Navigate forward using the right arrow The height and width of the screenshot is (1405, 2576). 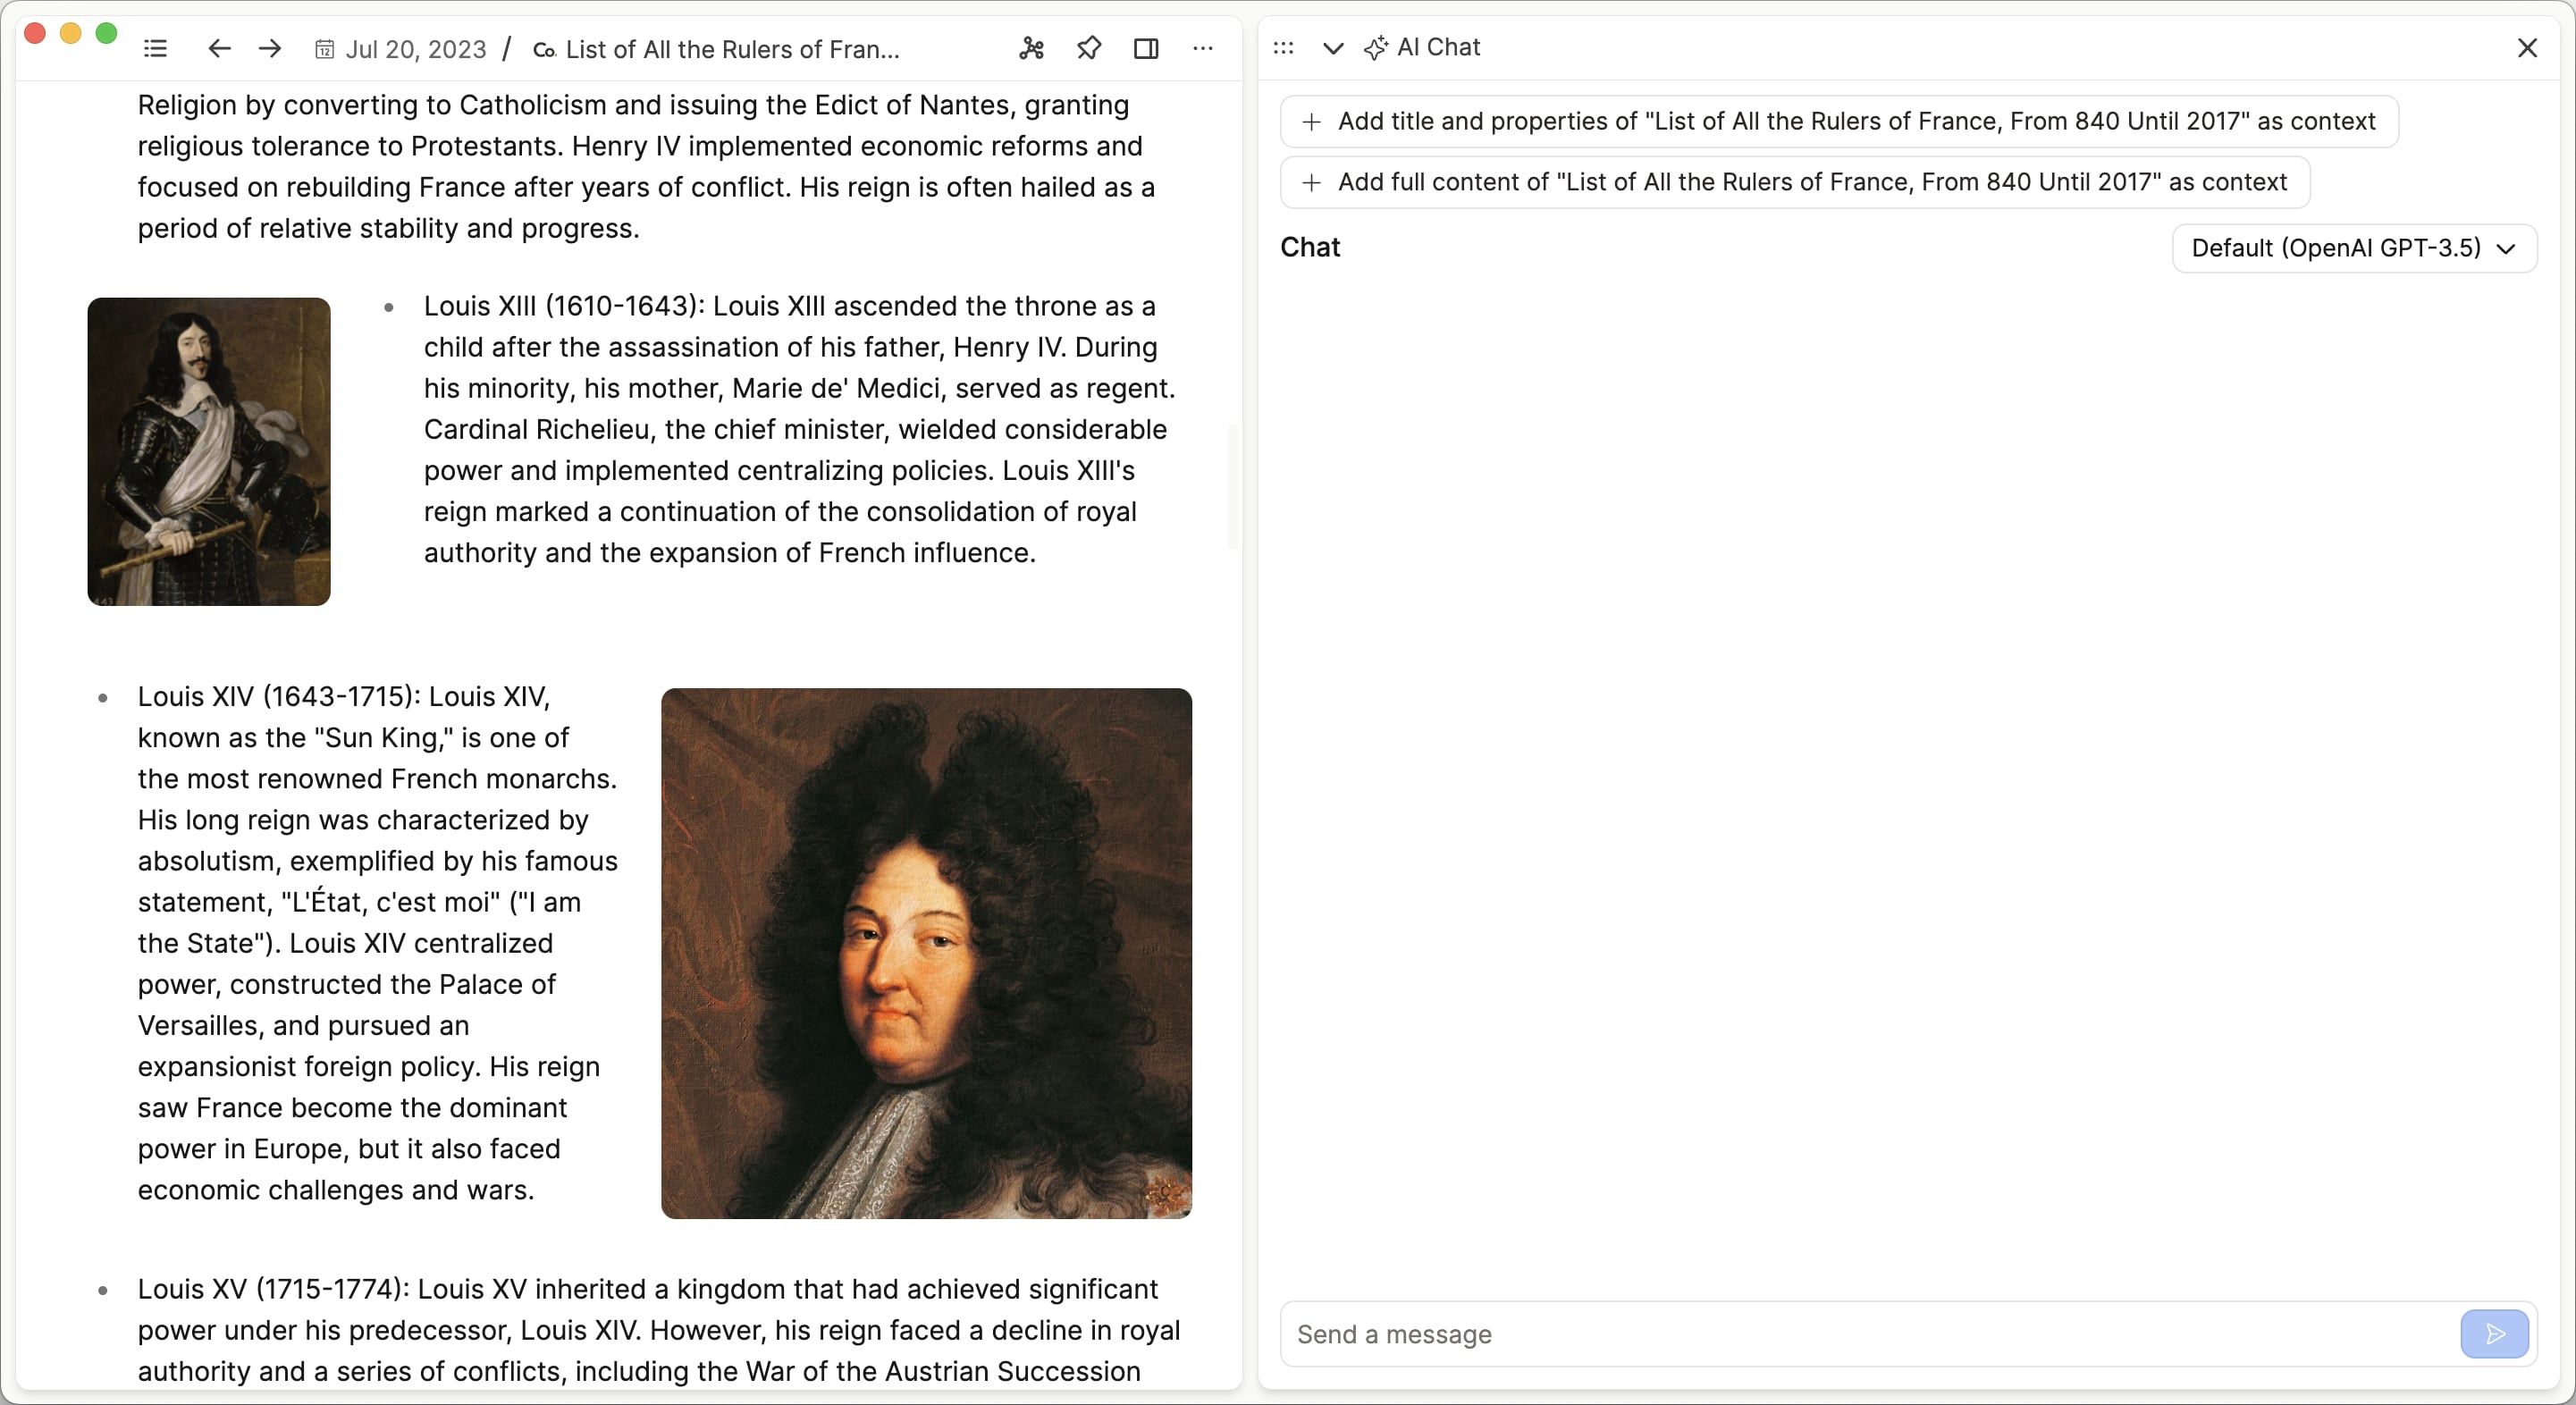[269, 47]
